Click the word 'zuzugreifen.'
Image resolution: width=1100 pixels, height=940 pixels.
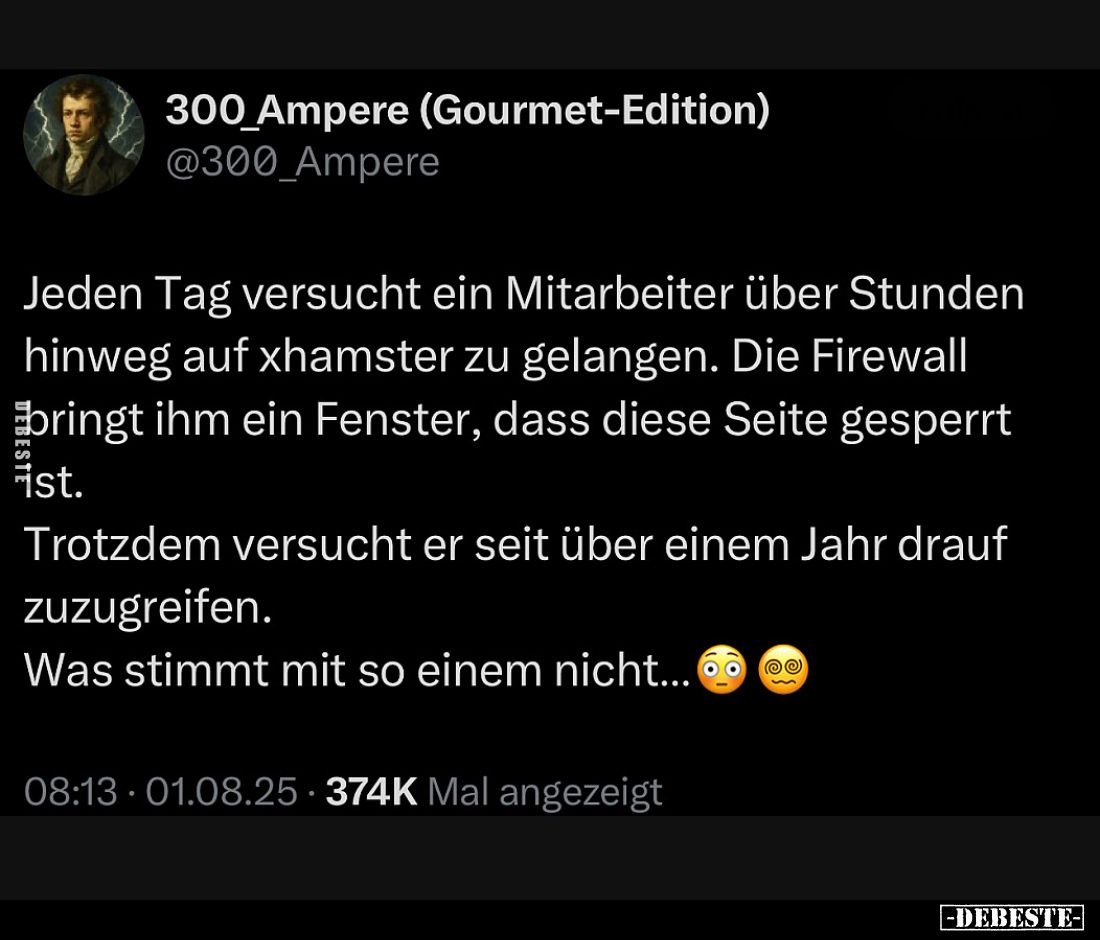coord(148,608)
